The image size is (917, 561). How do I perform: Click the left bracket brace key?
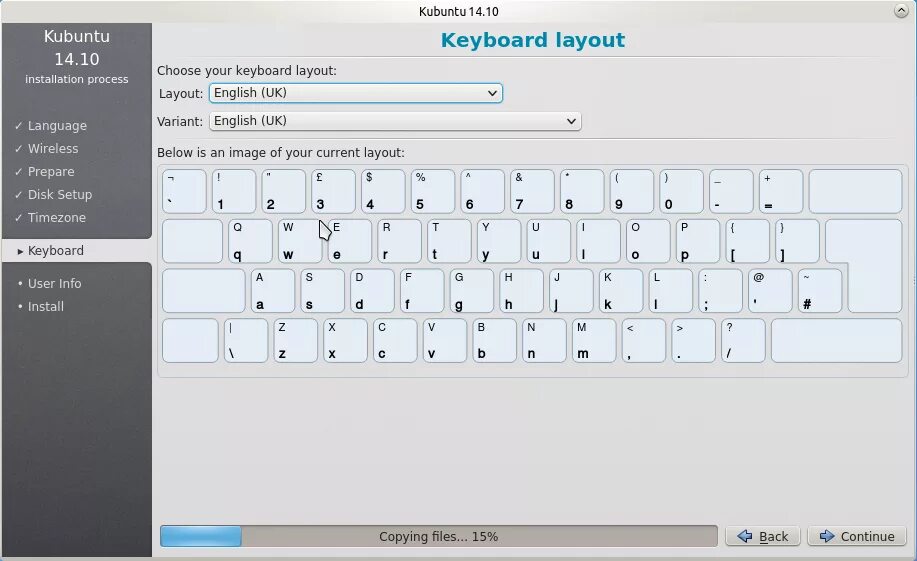click(747, 241)
